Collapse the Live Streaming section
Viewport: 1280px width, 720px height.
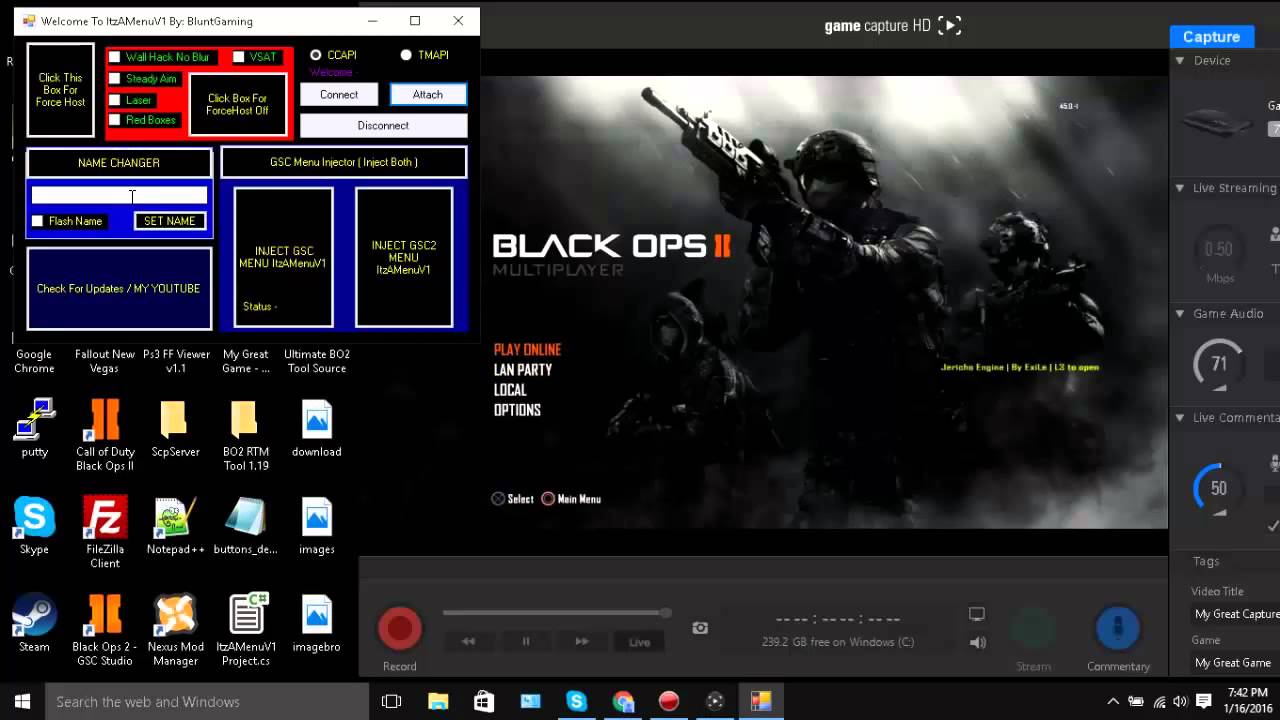pos(1180,188)
